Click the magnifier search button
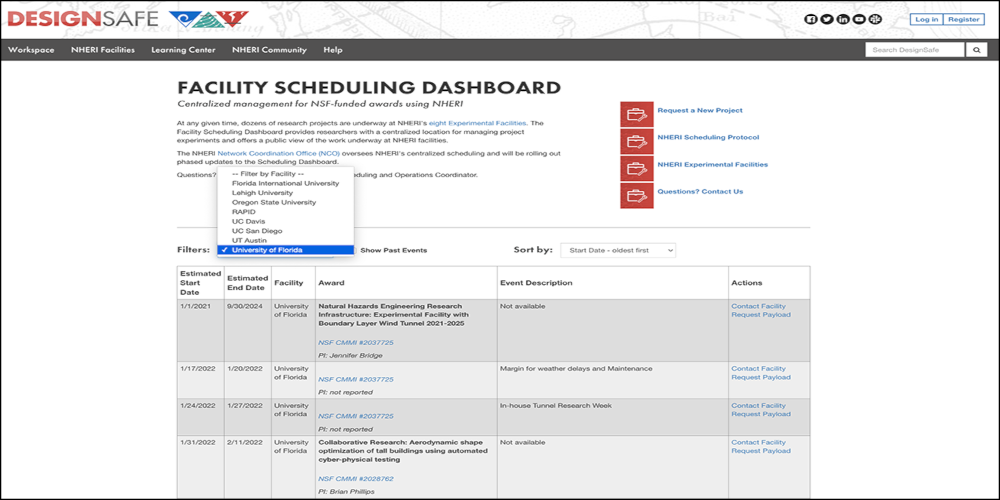This screenshot has height=500, width=1000. click(x=976, y=50)
